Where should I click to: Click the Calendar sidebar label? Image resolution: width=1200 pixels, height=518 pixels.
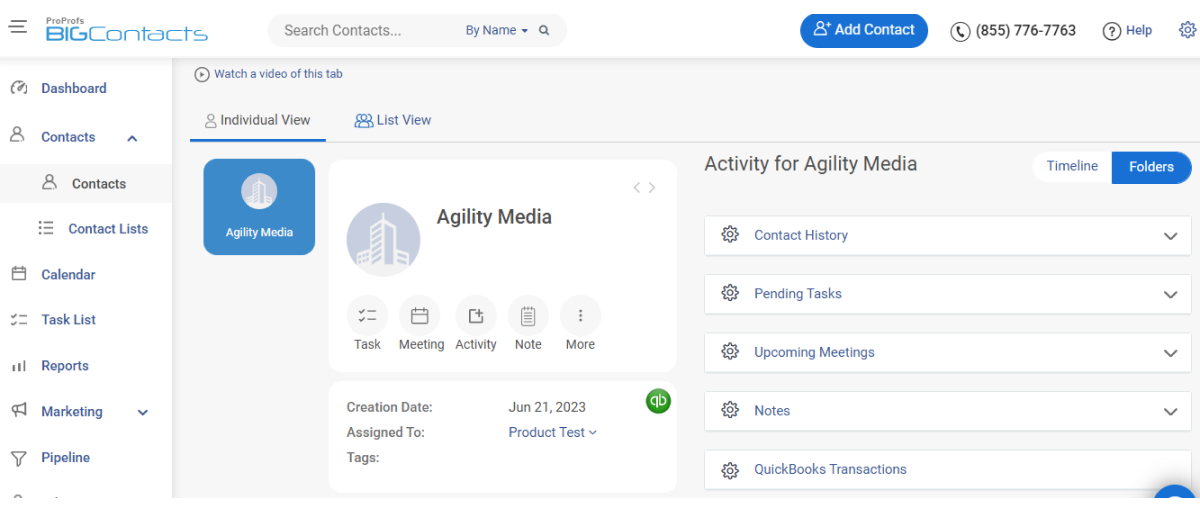pyautogui.click(x=68, y=274)
